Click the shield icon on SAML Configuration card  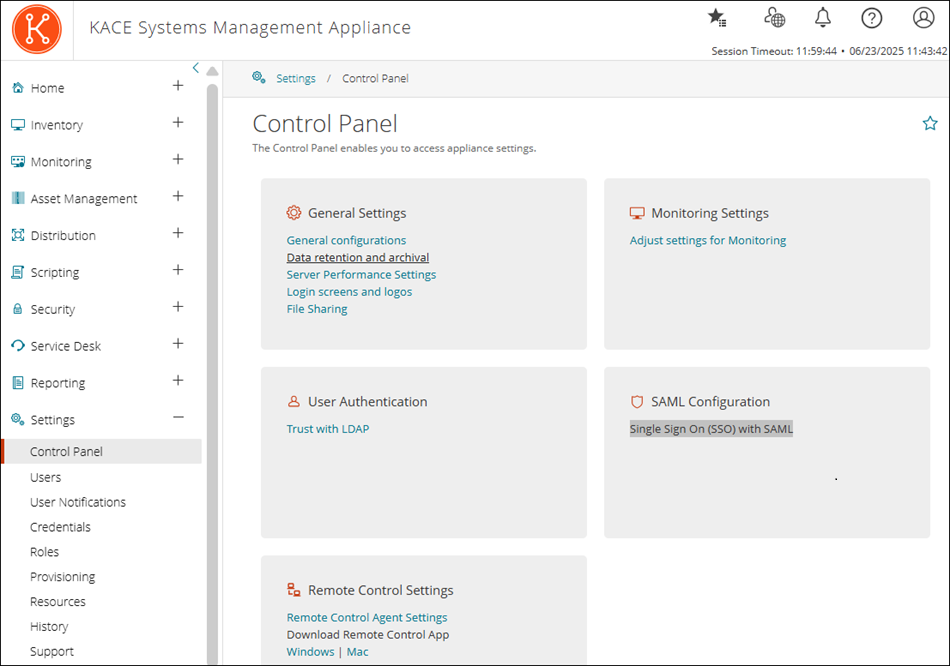tap(637, 401)
